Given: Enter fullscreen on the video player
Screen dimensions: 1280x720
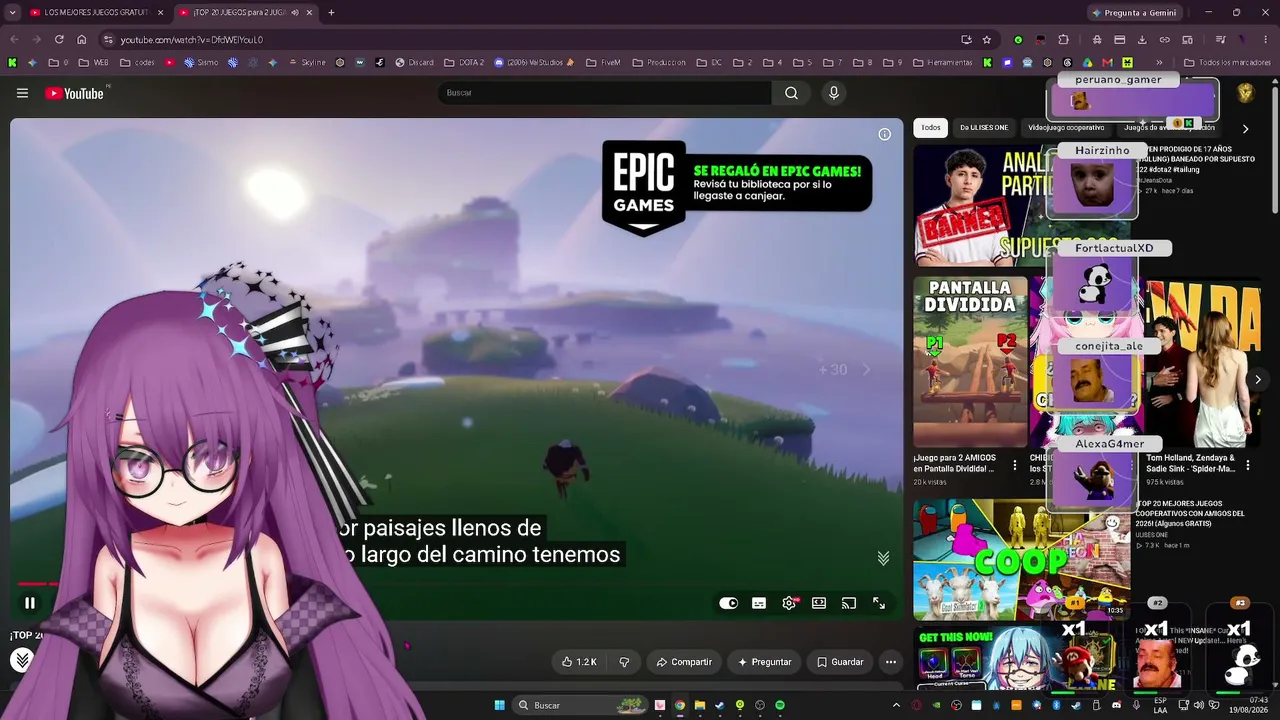Looking at the screenshot, I should coord(879,603).
